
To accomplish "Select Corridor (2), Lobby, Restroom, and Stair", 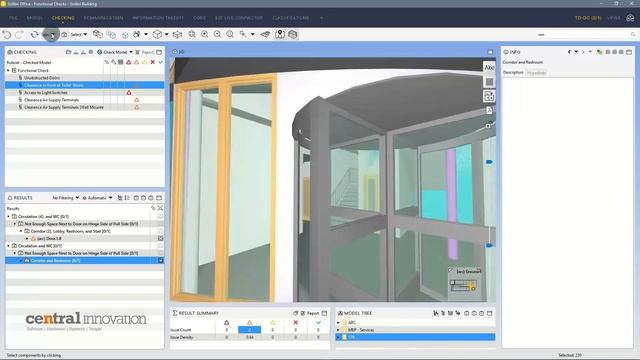I will tap(71, 231).
